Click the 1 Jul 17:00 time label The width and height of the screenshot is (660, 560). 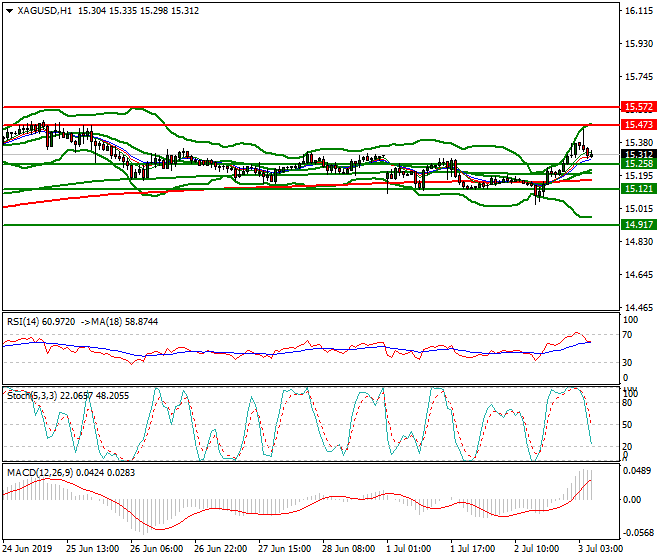473,549
